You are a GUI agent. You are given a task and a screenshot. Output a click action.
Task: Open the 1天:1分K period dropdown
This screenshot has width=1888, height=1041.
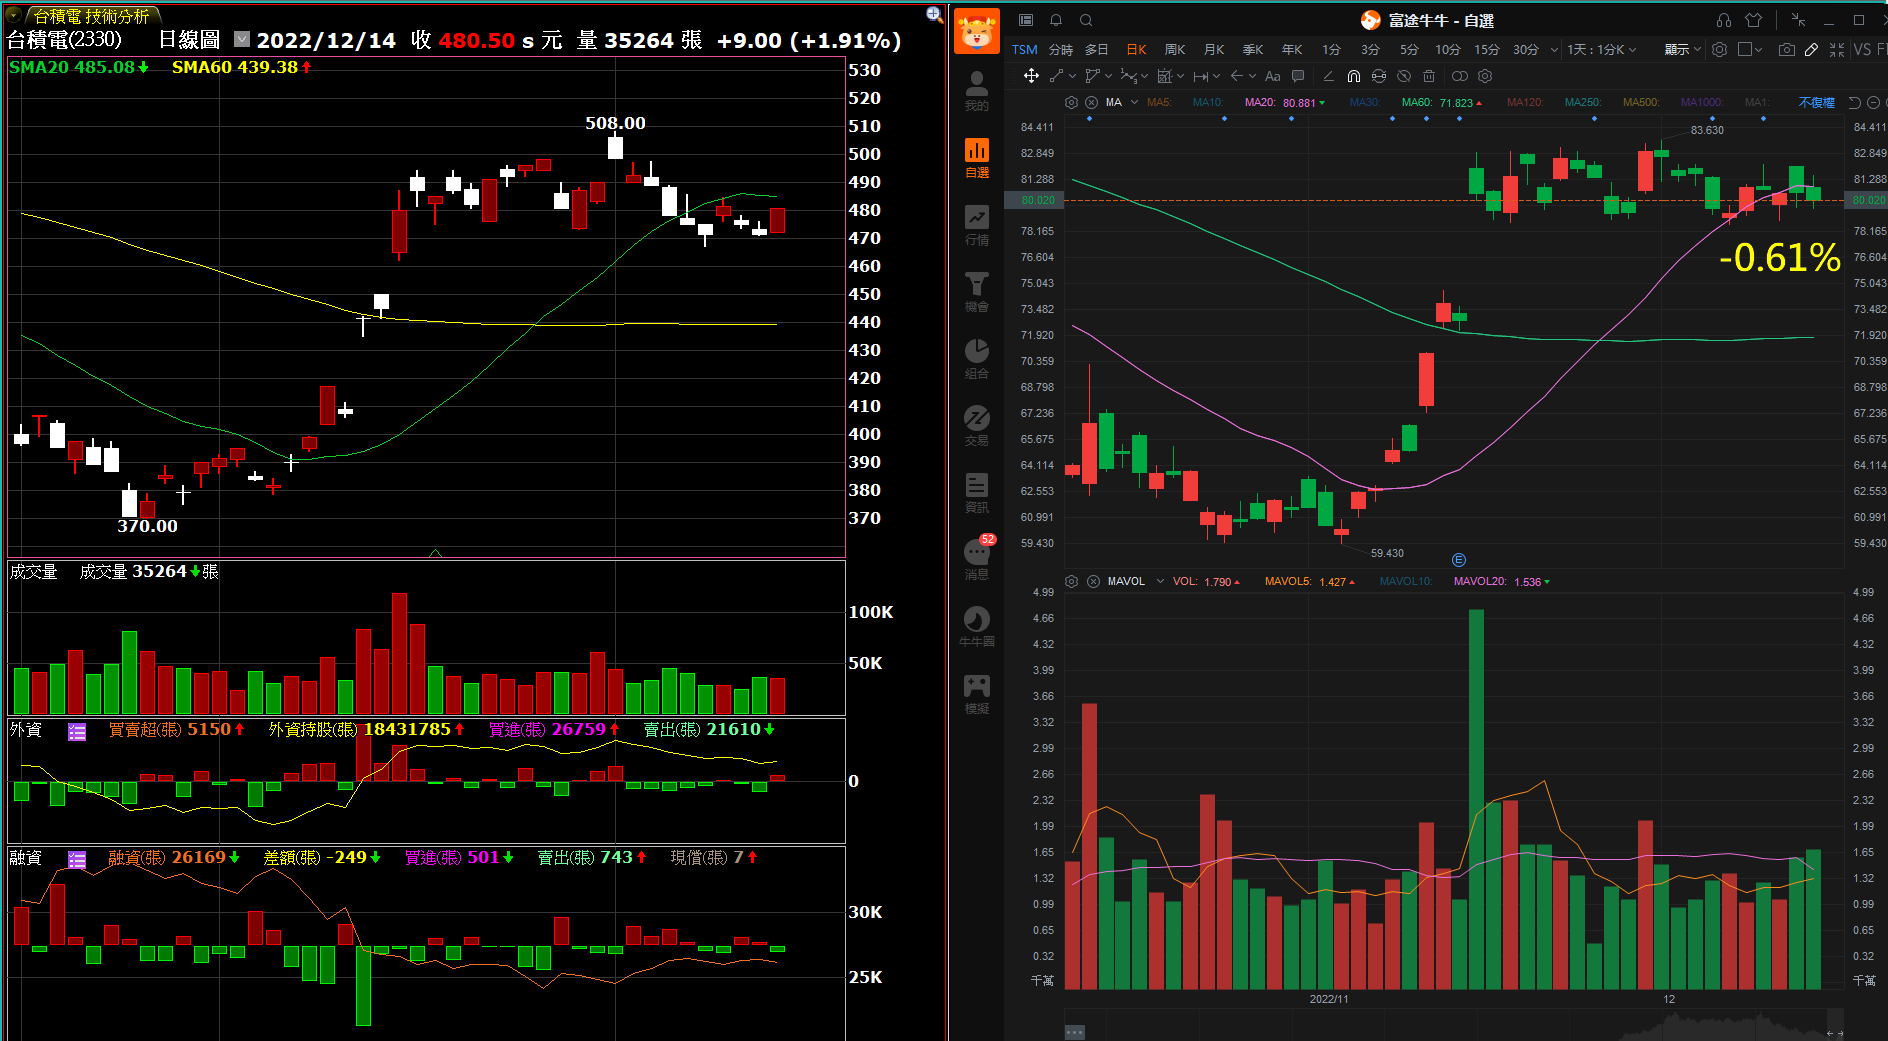coord(1602,49)
